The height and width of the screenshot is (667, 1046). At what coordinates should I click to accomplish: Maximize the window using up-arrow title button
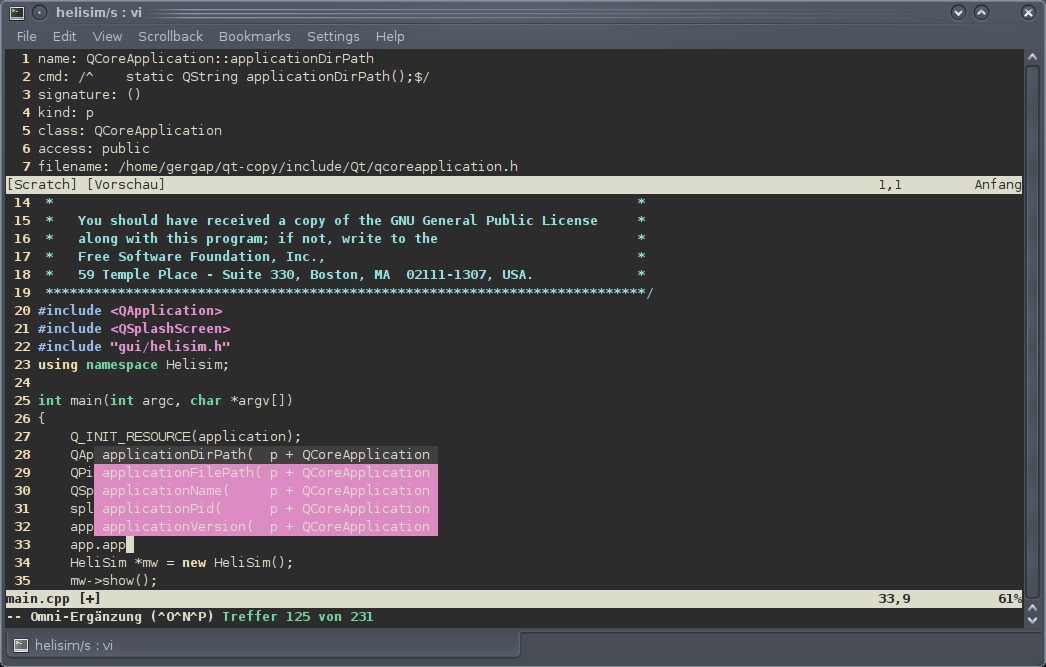click(981, 13)
